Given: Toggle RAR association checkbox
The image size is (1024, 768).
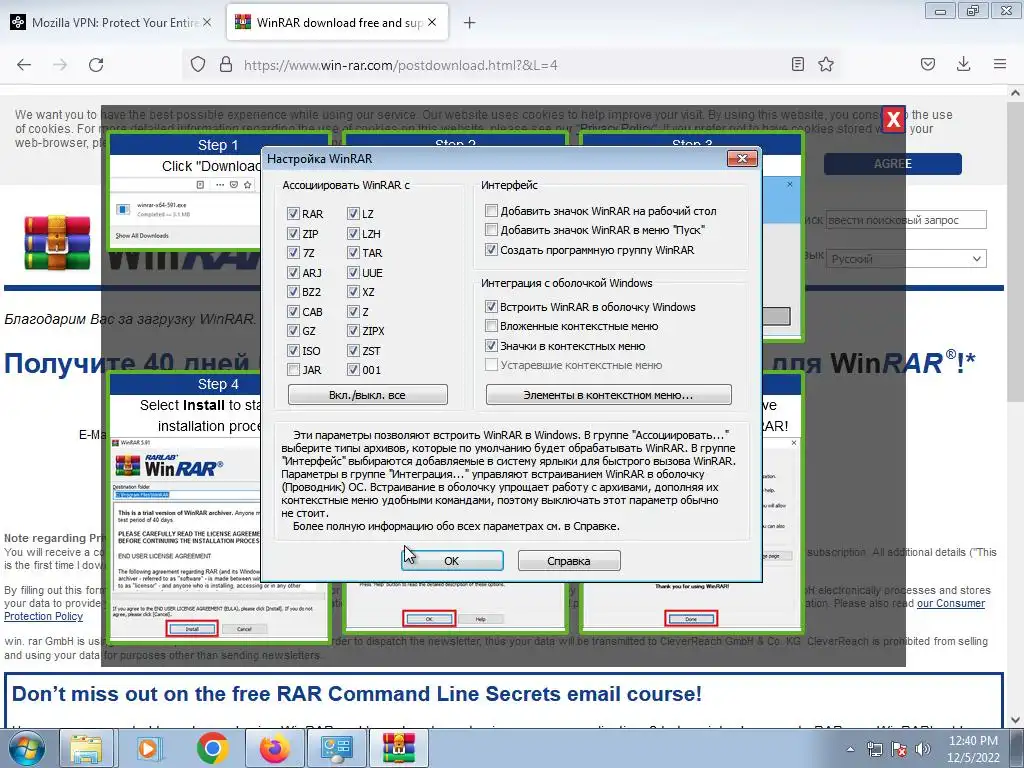Looking at the screenshot, I should pyautogui.click(x=293, y=214).
